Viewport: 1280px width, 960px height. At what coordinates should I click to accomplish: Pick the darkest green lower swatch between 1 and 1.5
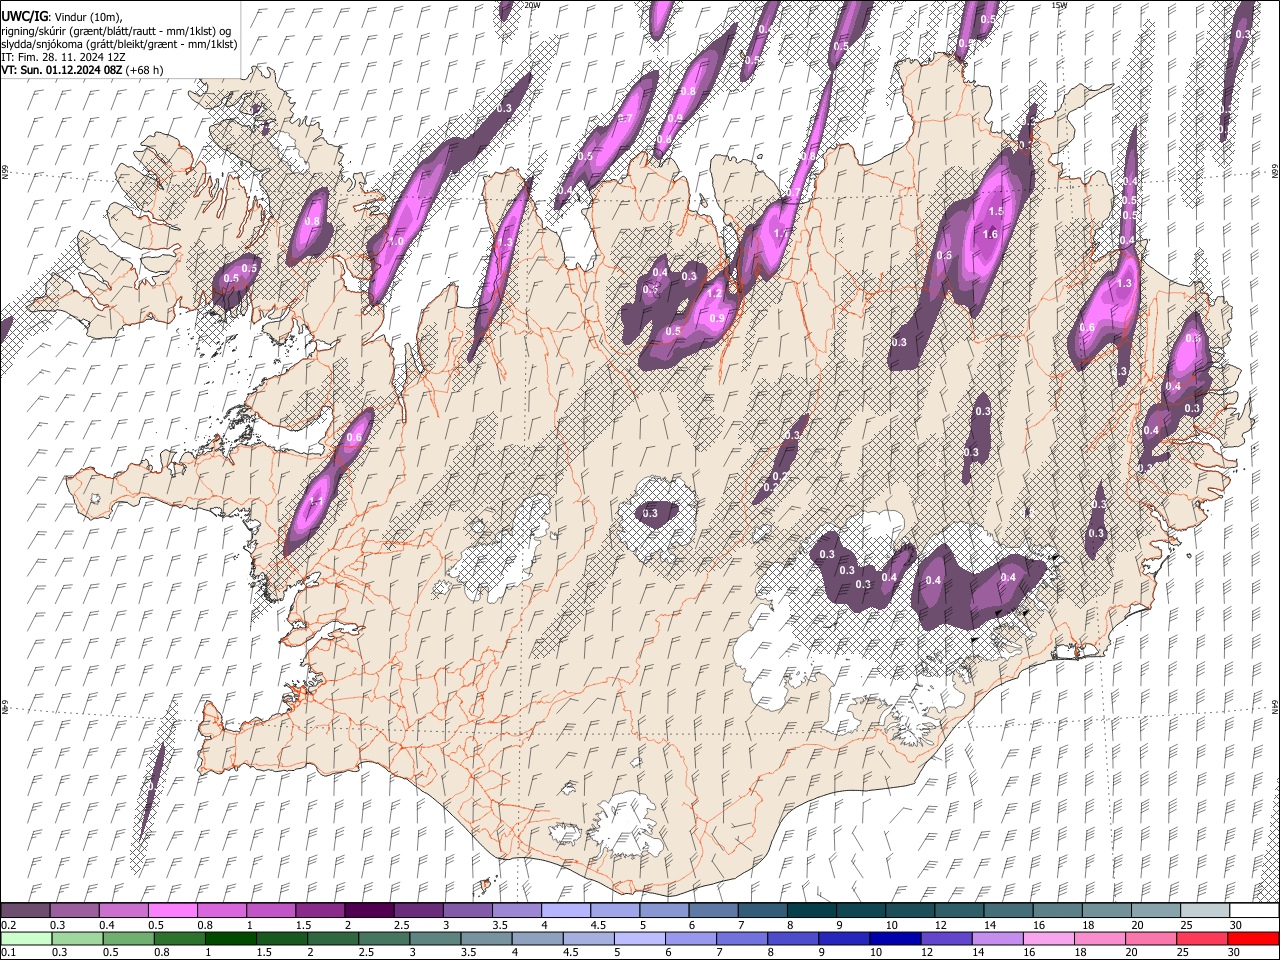[231, 938]
